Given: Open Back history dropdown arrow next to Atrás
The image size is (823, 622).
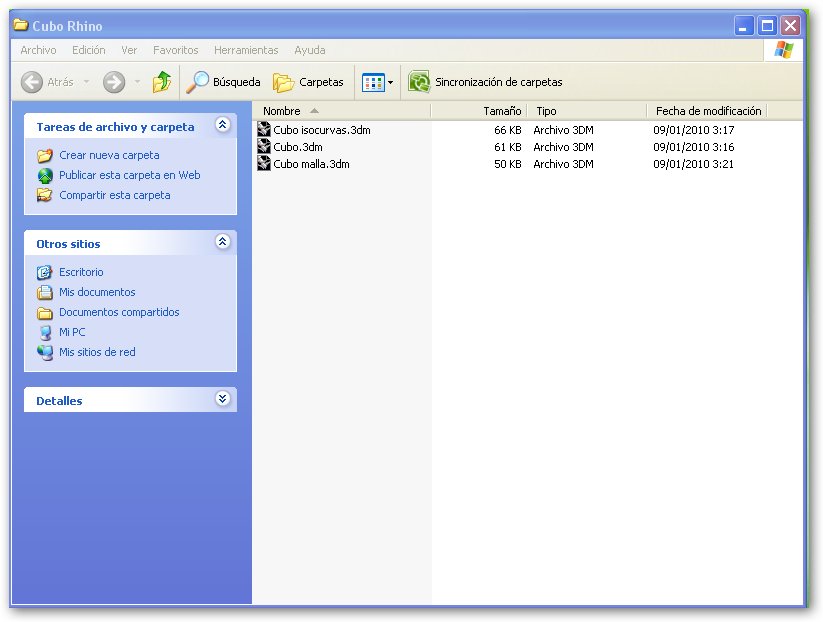Looking at the screenshot, I should tap(86, 82).
